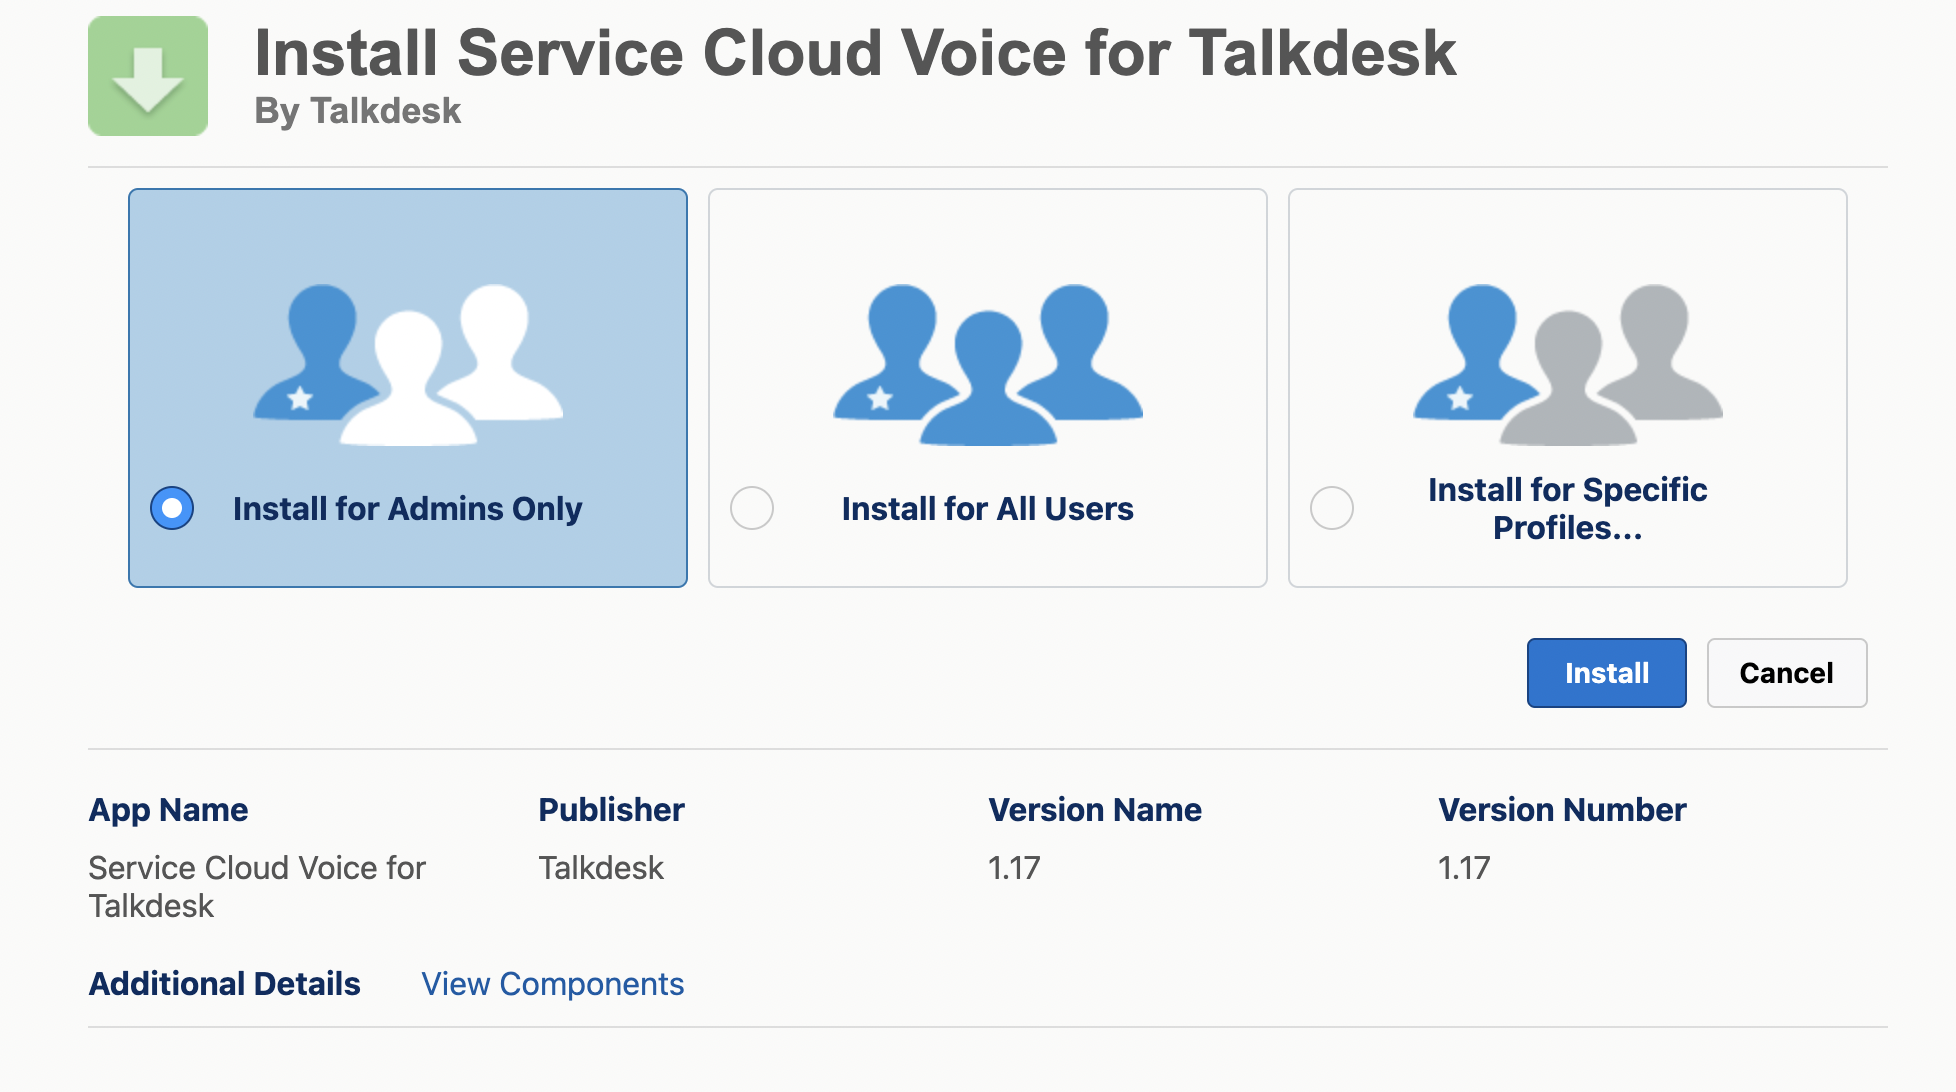Click the Install for Admins Only label
Image resolution: width=1956 pixels, height=1092 pixels.
click(407, 509)
